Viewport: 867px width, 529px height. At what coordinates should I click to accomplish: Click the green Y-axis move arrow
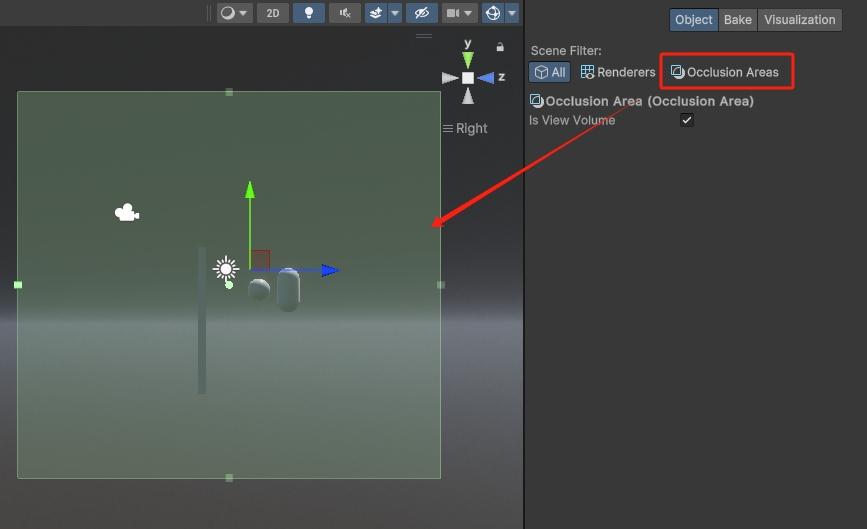coord(250,190)
